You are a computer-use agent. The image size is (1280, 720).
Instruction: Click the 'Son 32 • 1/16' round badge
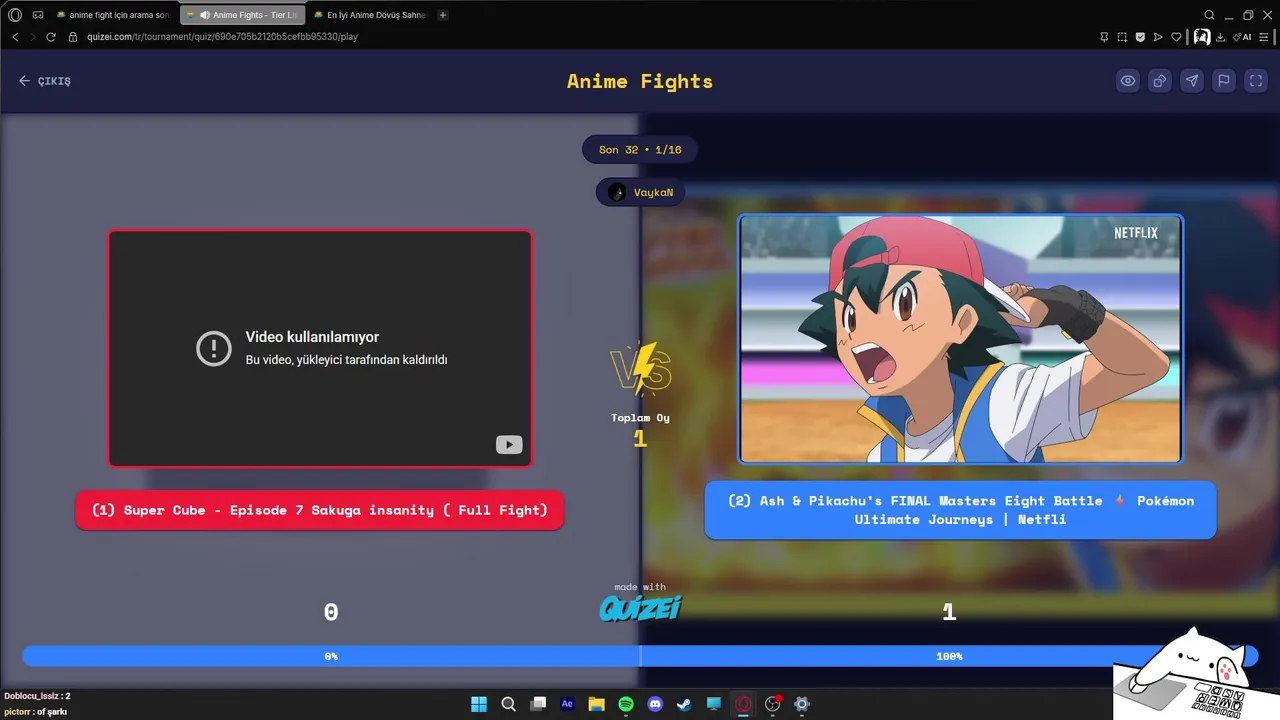640,150
